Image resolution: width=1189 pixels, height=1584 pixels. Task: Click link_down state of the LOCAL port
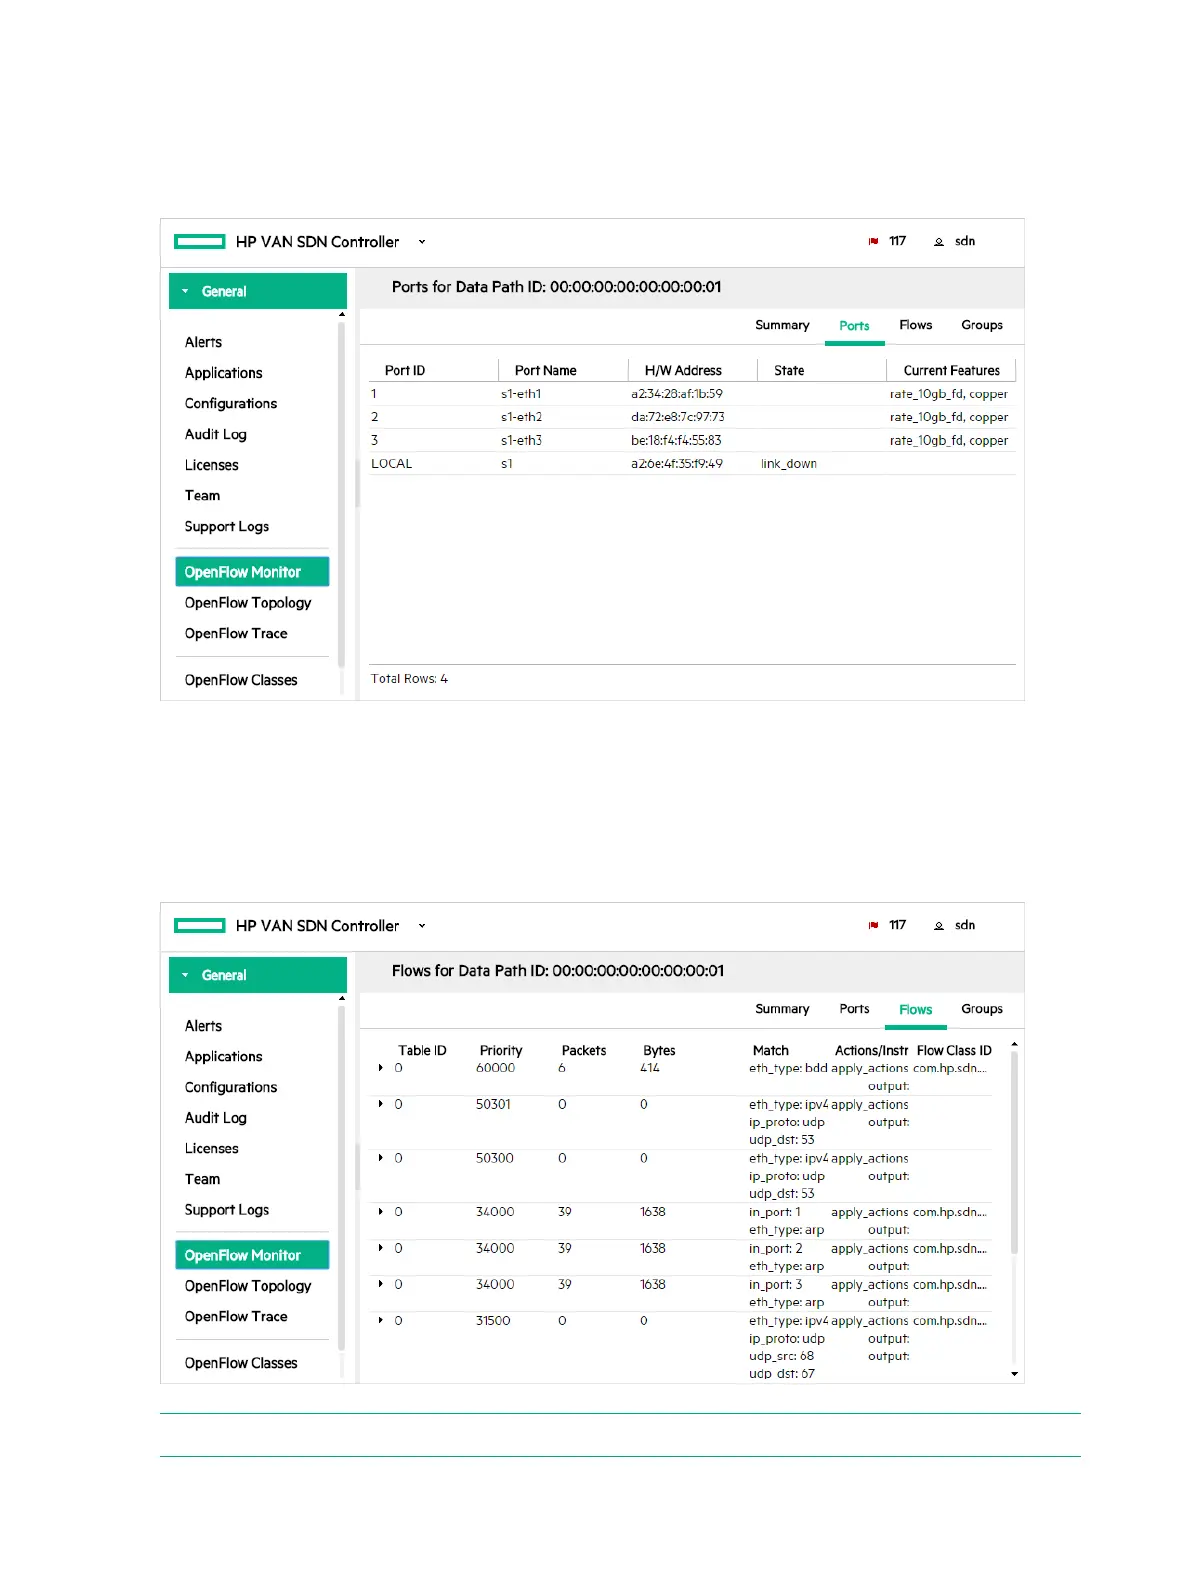(788, 464)
